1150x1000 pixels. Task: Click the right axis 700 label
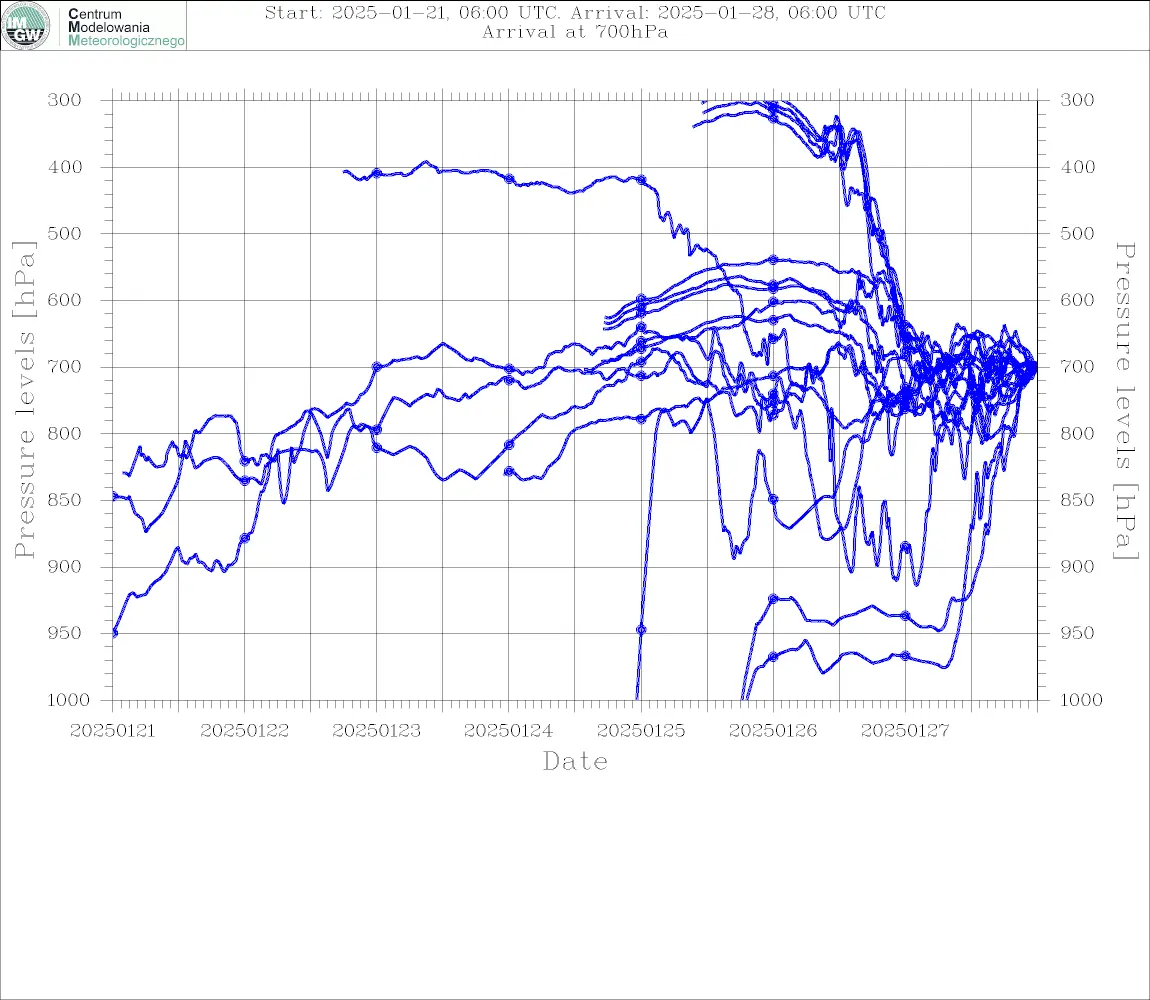pyautogui.click(x=1077, y=367)
